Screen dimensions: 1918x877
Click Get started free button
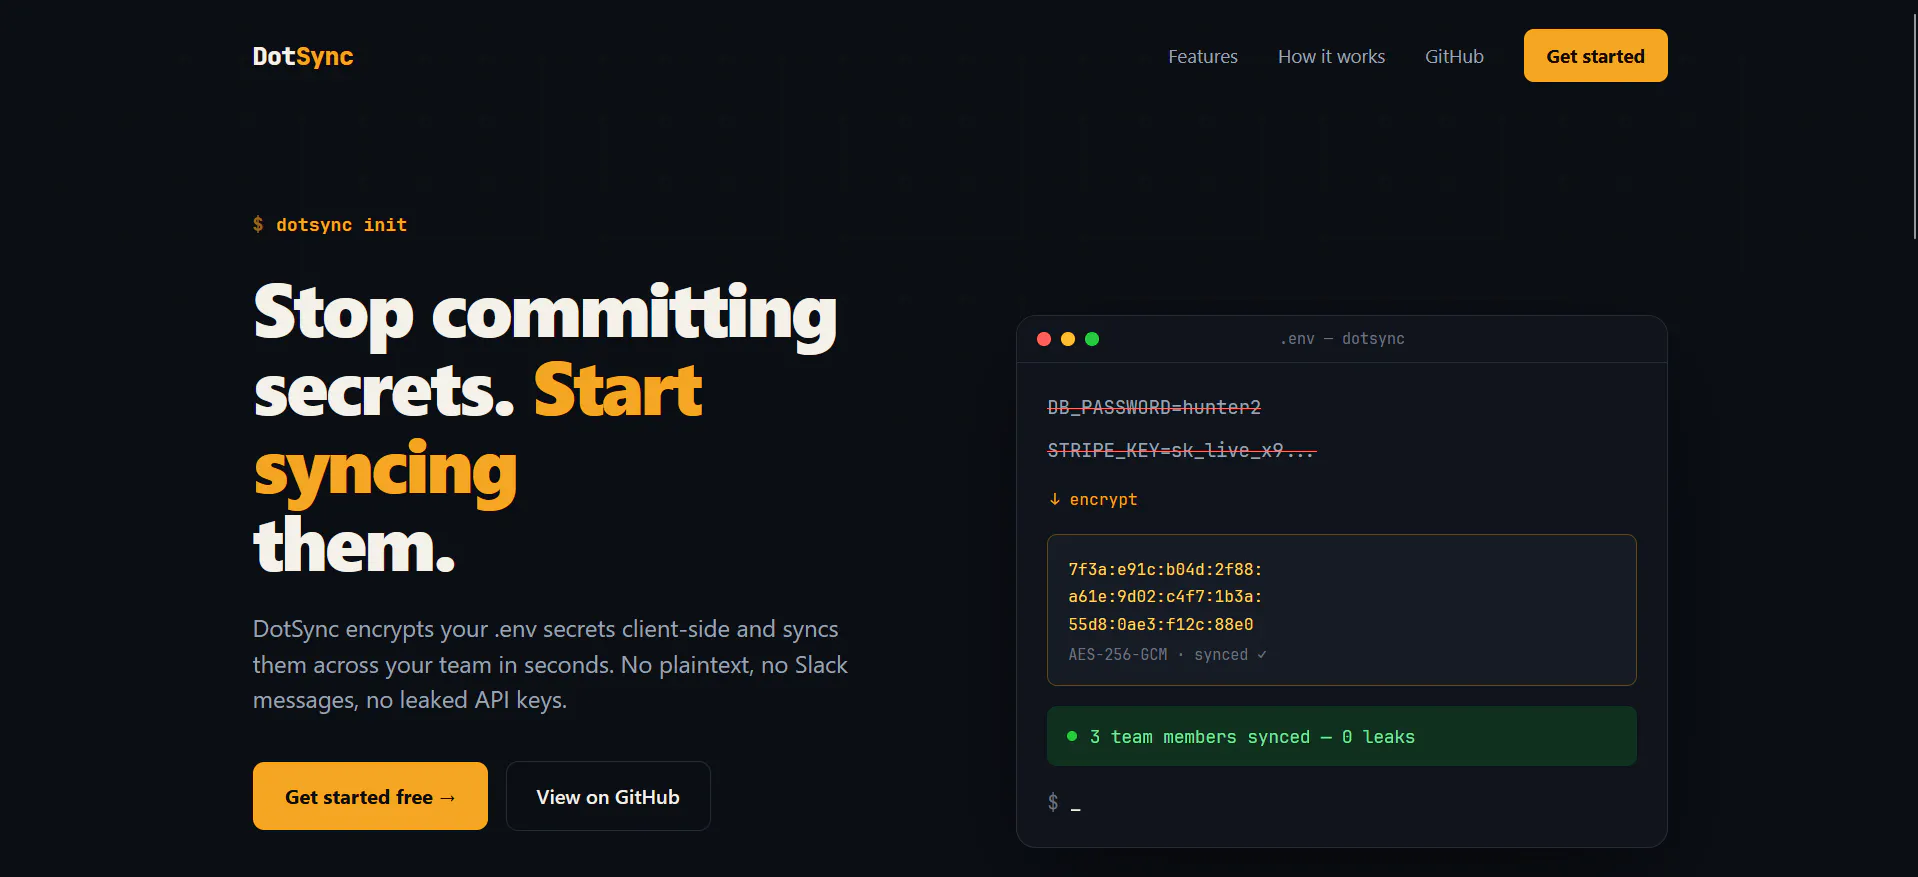point(370,796)
